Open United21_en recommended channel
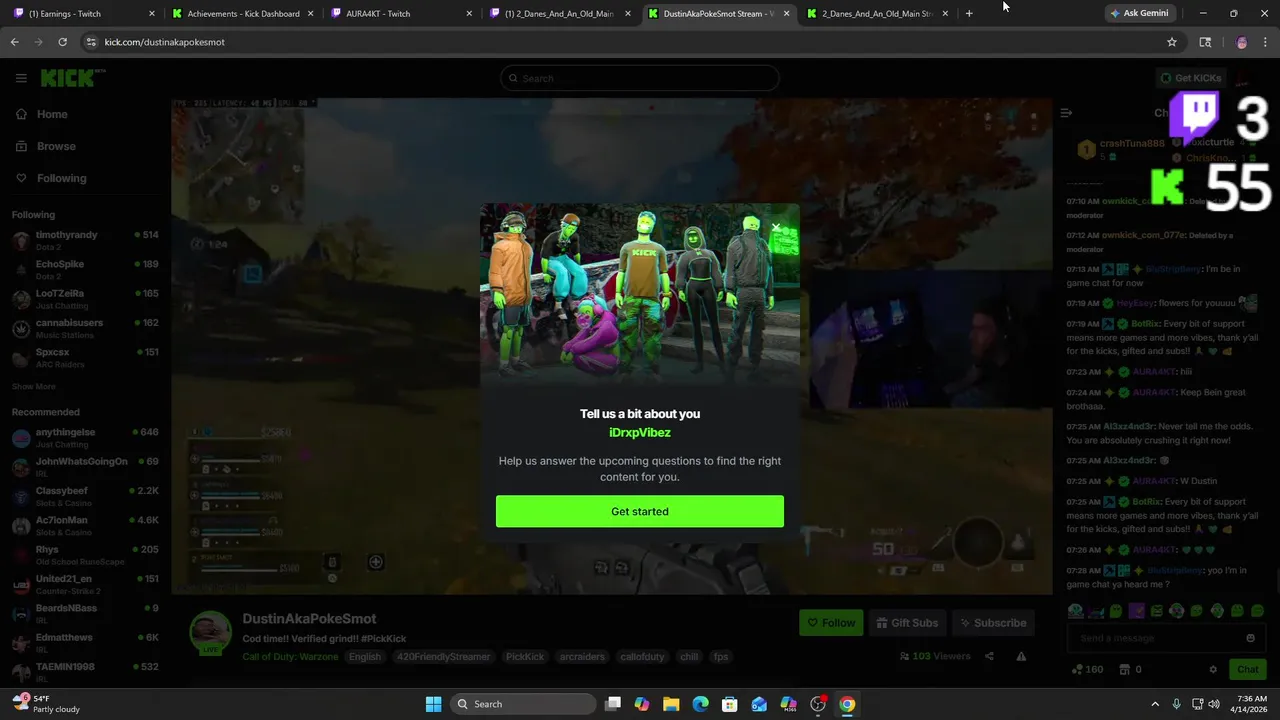The width and height of the screenshot is (1280, 720). 85,584
